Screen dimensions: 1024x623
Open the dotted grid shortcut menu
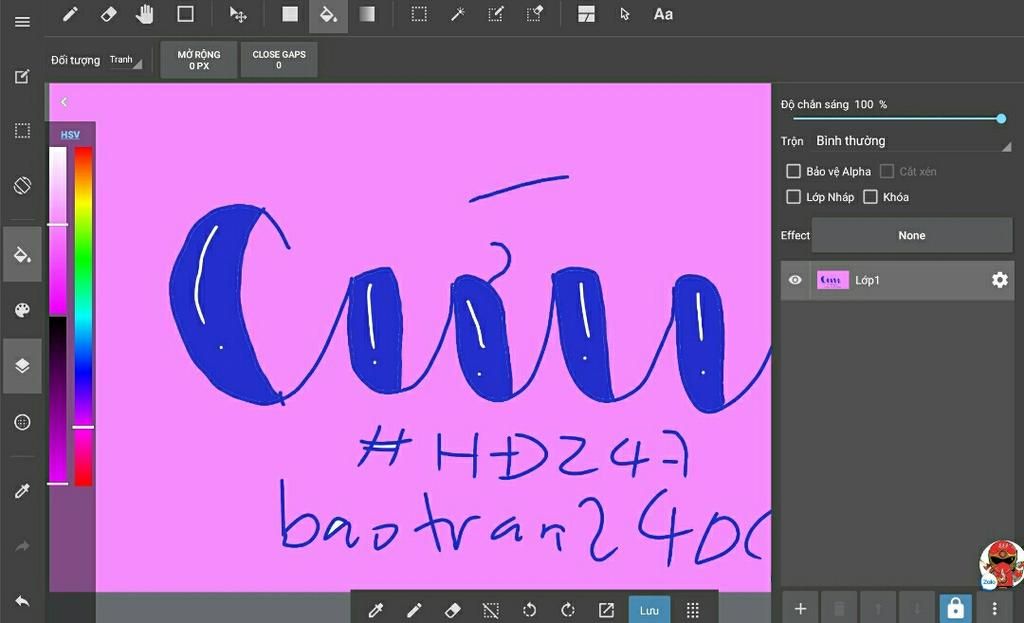pyautogui.click(x=693, y=611)
